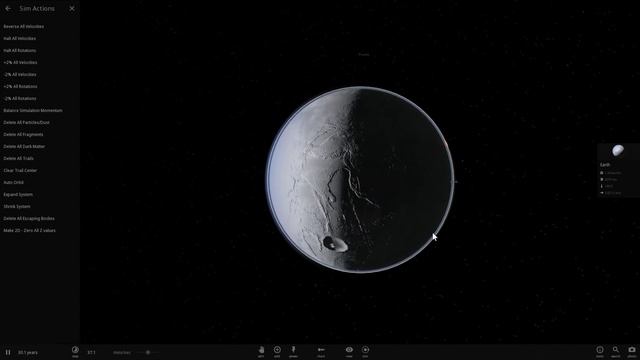The width and height of the screenshot is (640, 360).
Task: Adjust the time step slider knob
Action: click(148, 352)
